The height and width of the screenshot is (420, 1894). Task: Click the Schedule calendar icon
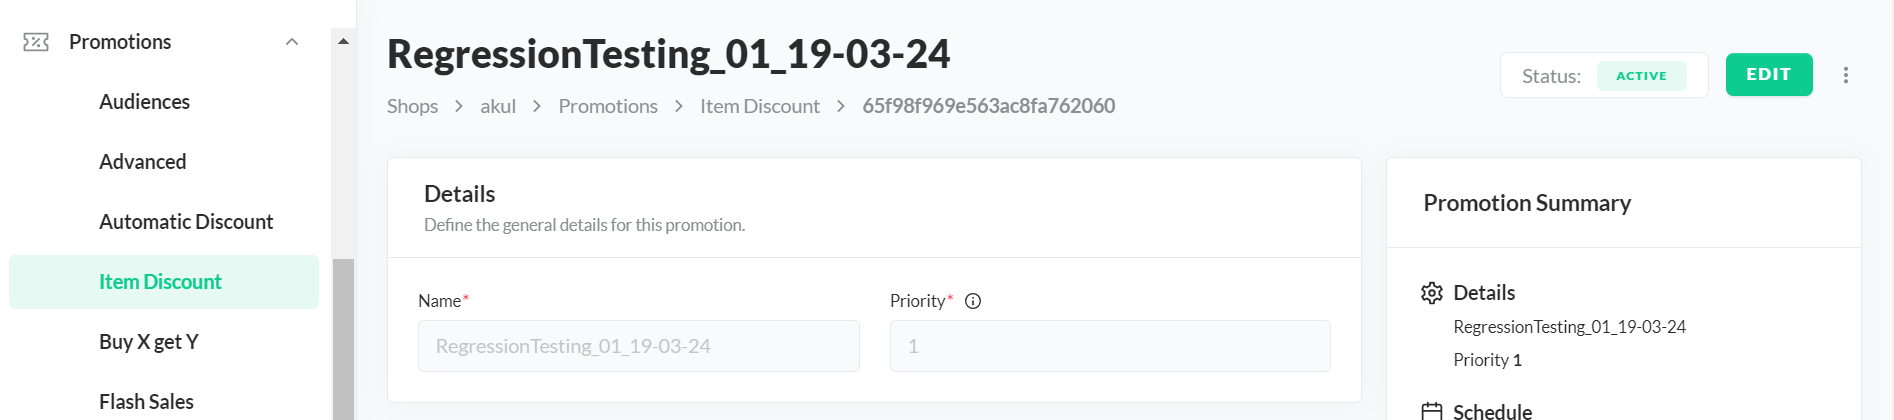click(1432, 411)
